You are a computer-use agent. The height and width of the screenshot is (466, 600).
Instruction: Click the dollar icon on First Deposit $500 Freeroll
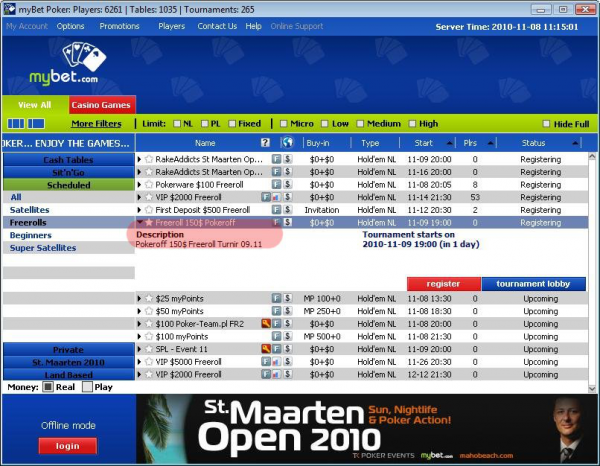pos(288,210)
